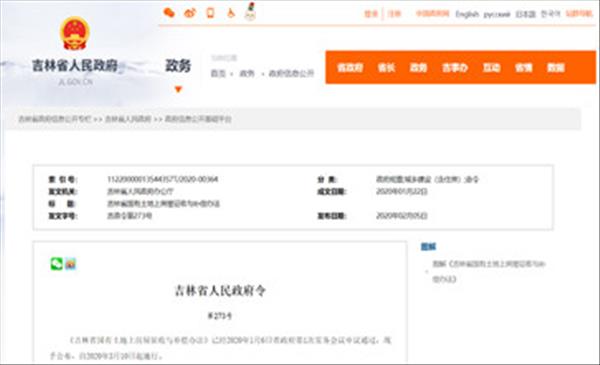Click the 发文机关 value 吉林省人民政府办公厅
Screen dimensions: 600x365
(140, 191)
